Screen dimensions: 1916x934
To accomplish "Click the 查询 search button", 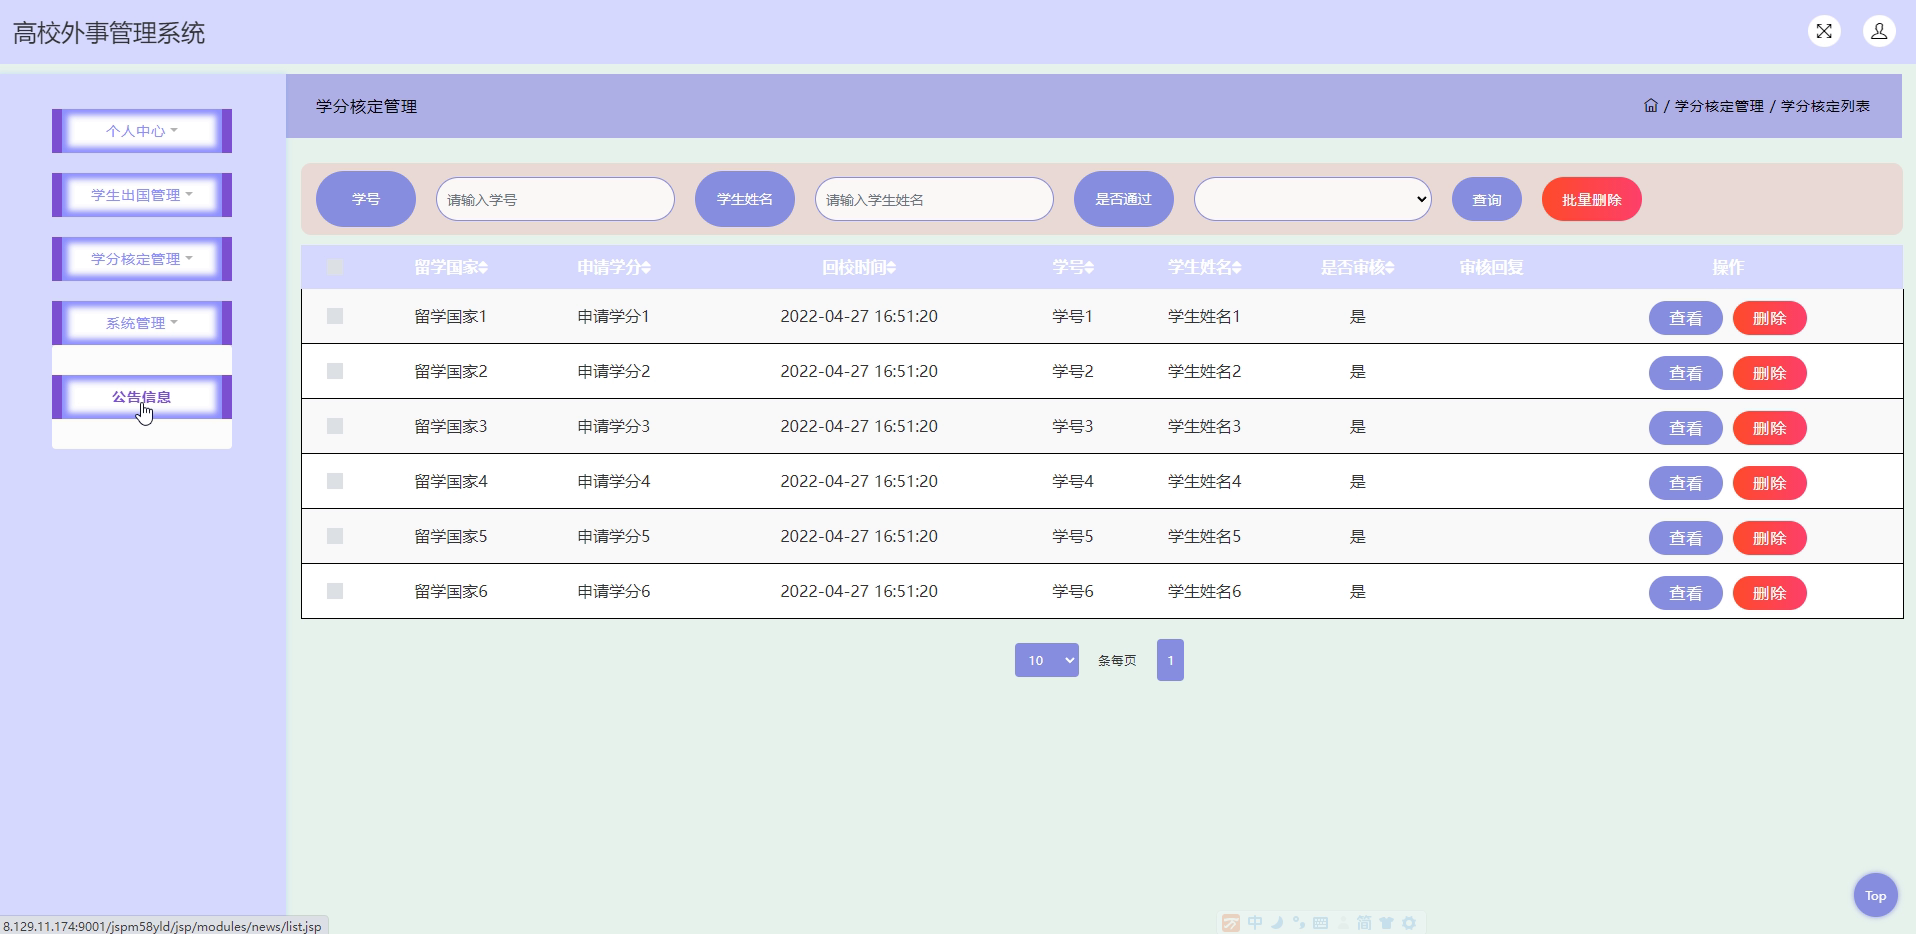I will [1487, 199].
